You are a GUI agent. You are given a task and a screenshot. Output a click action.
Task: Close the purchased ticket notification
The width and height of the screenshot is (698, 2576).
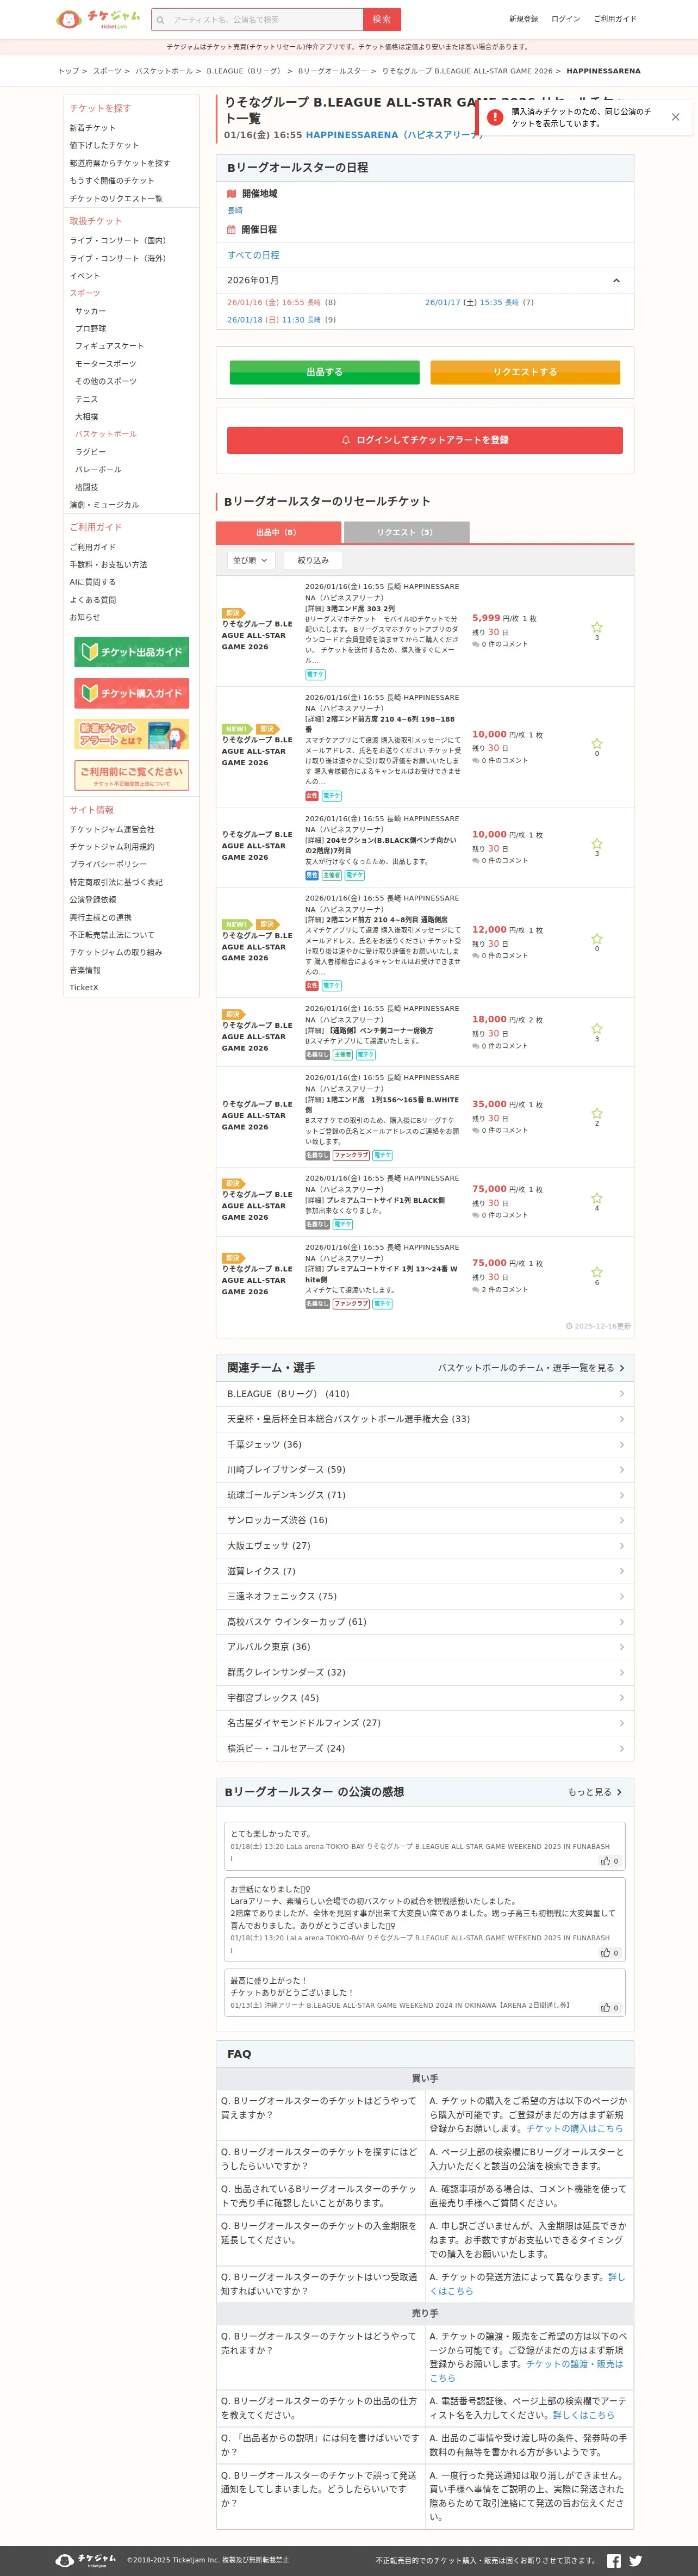(675, 117)
